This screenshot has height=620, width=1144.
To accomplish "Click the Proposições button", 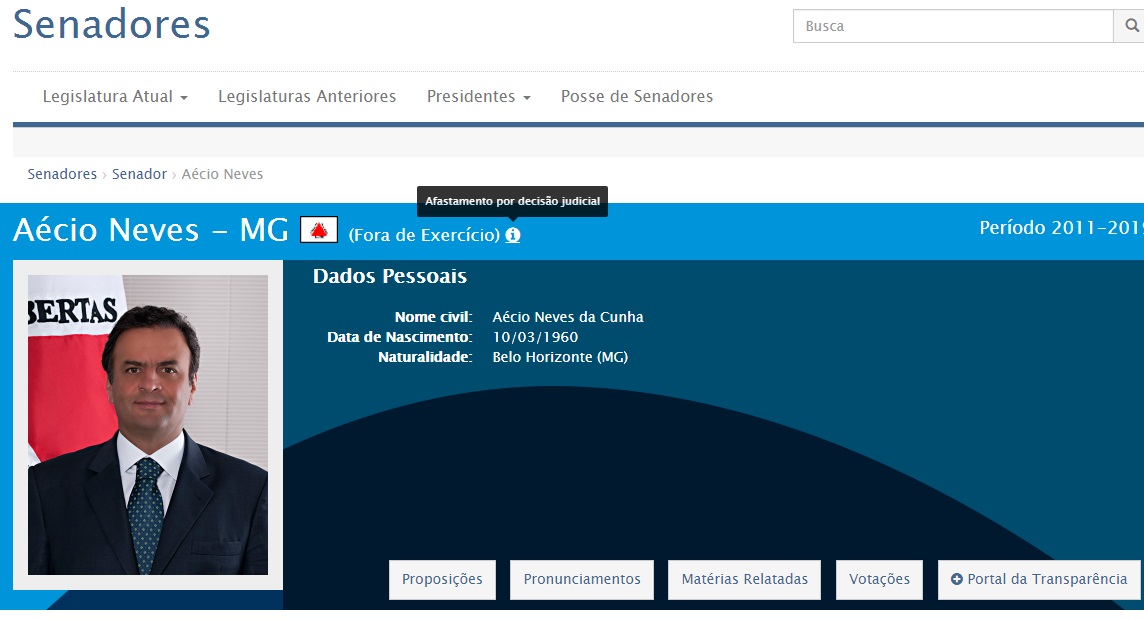I will pos(442,579).
